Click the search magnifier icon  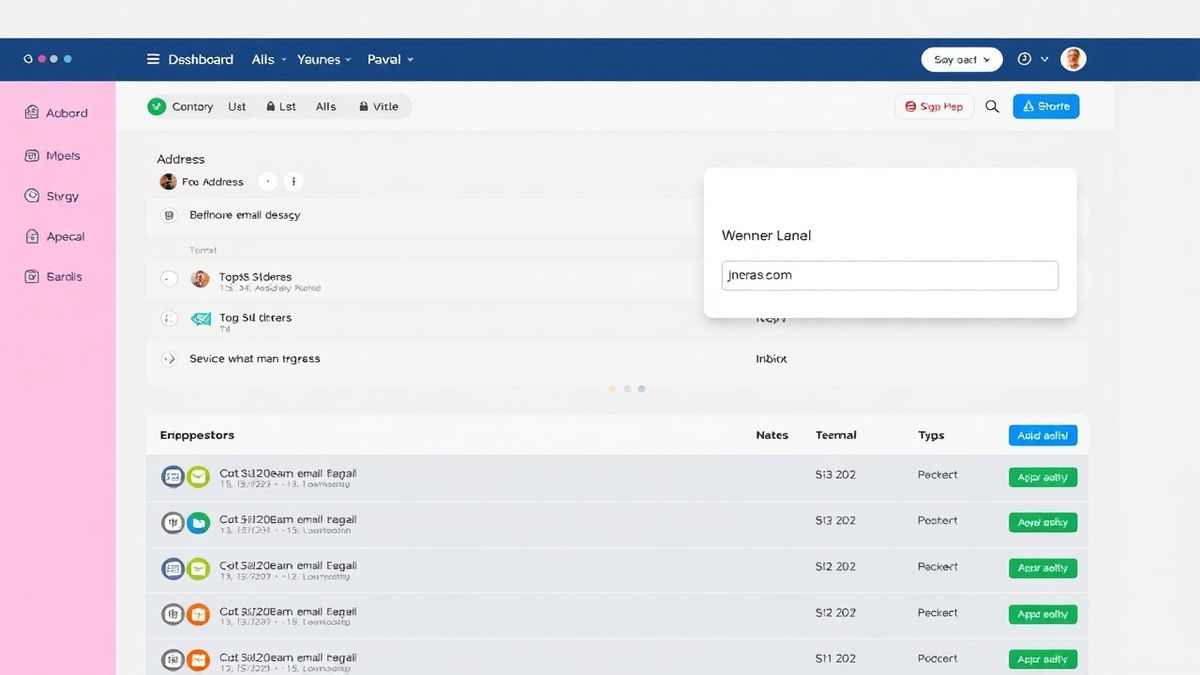992,106
